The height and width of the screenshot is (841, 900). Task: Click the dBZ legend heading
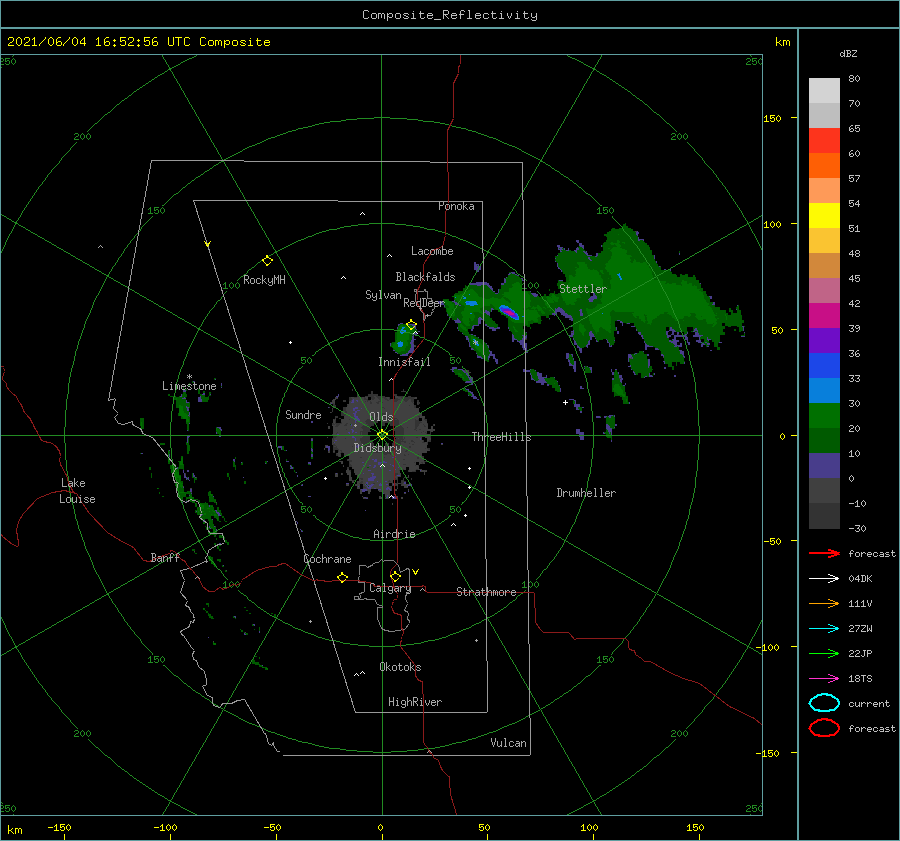[x=848, y=53]
